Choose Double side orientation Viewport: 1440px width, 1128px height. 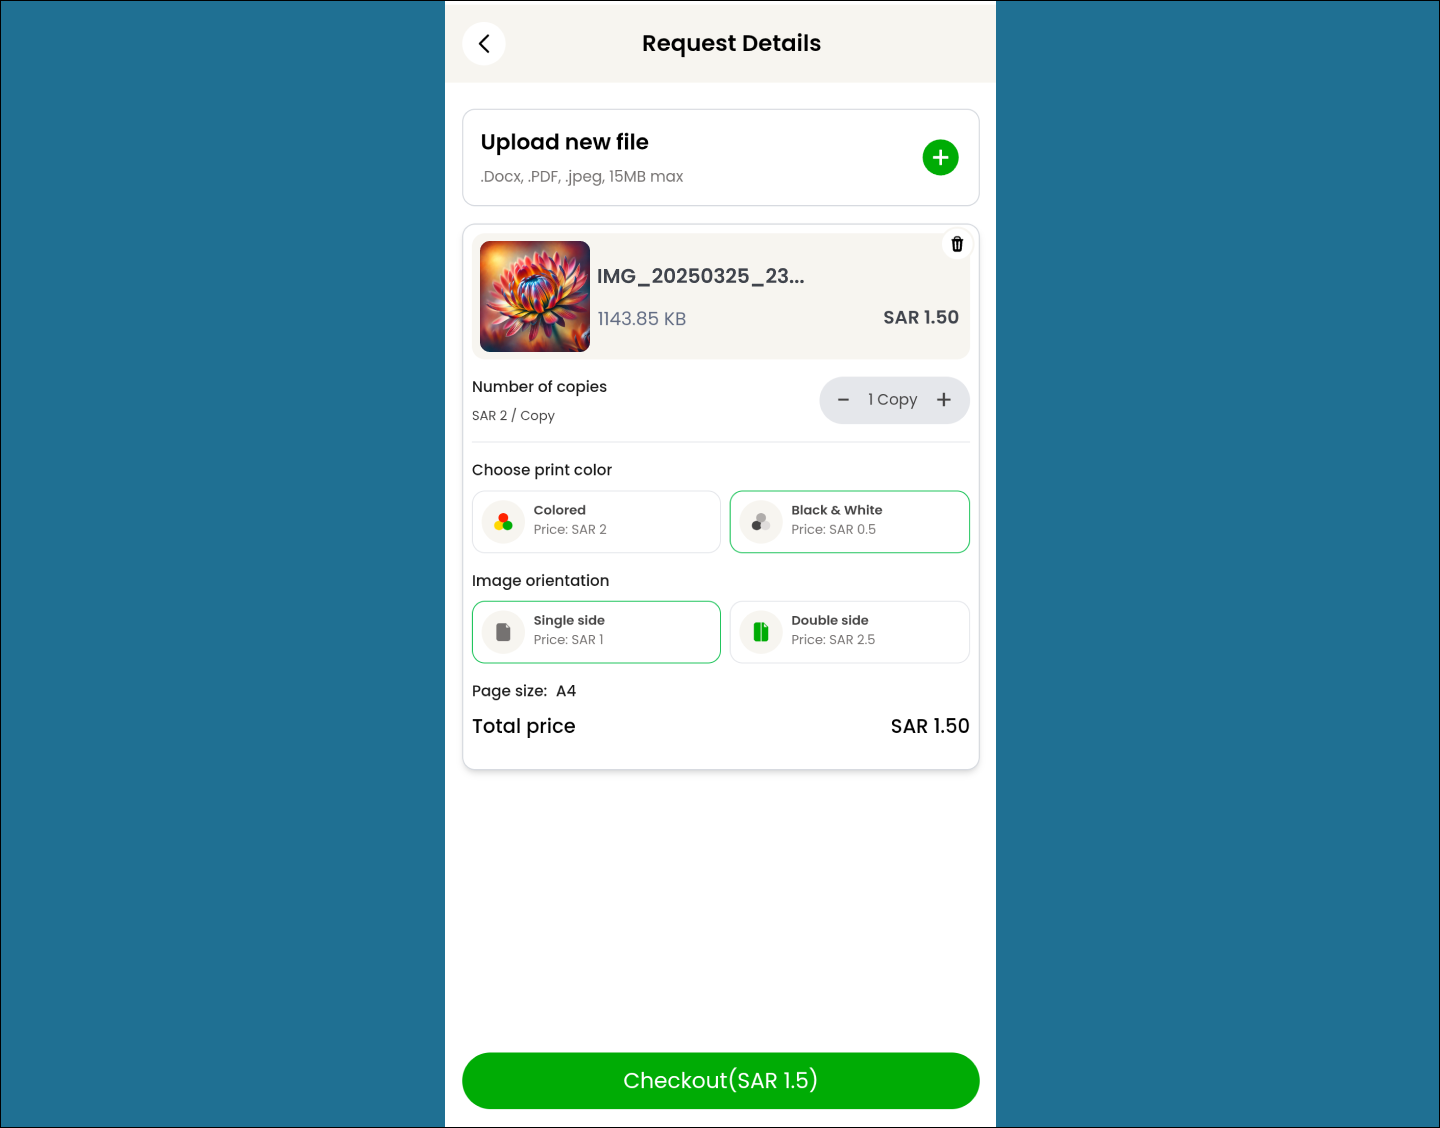point(850,632)
